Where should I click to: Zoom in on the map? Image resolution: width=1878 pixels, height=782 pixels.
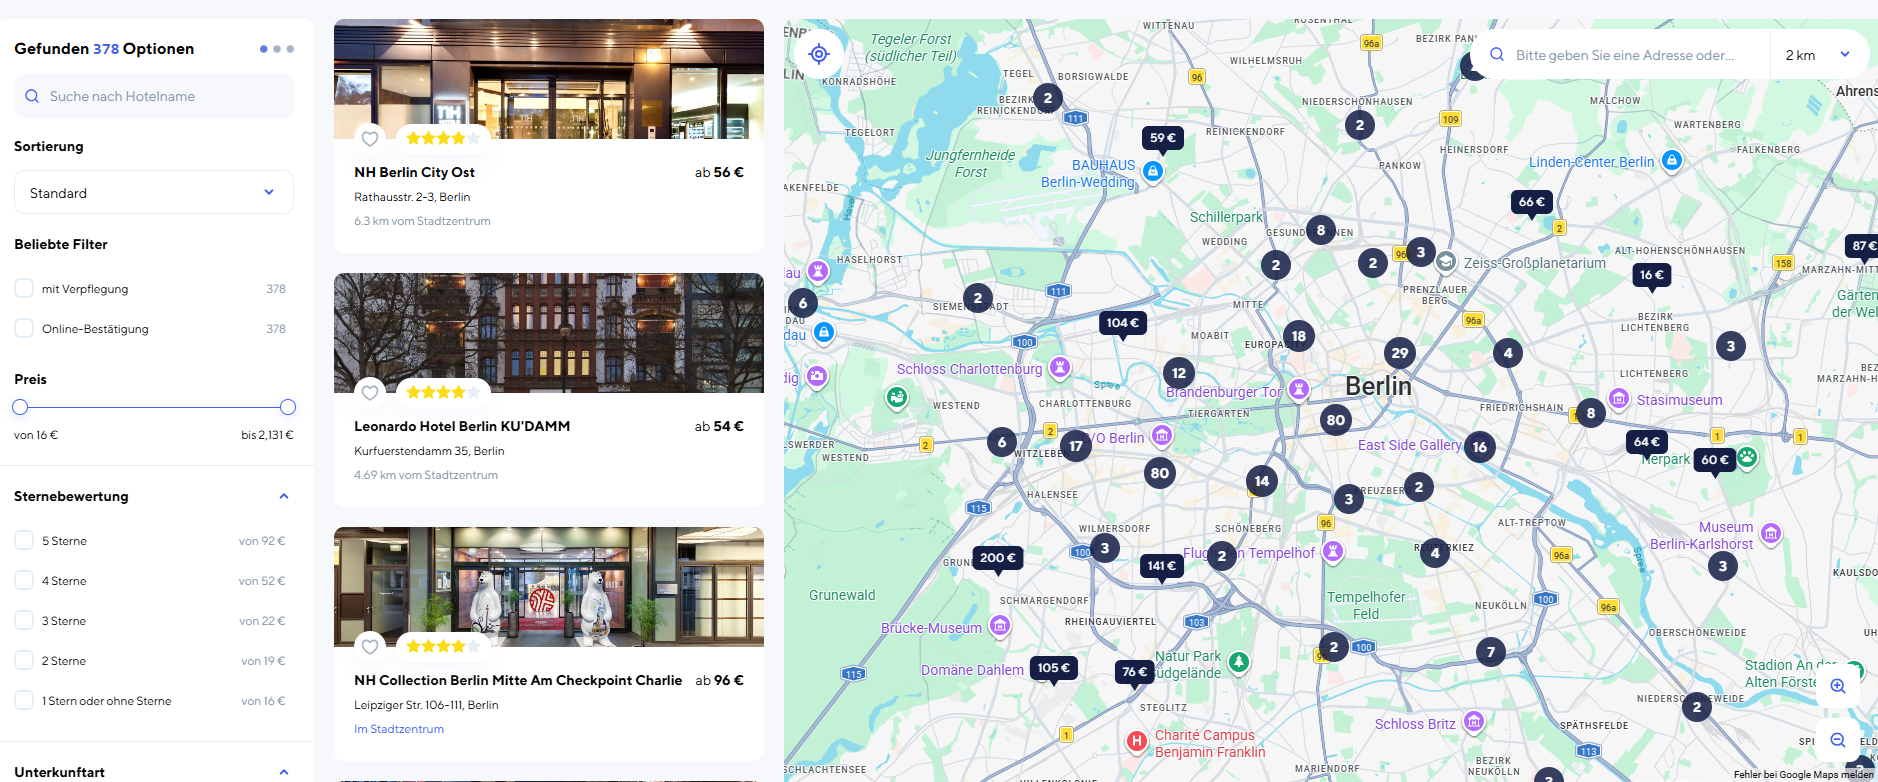tap(1838, 686)
